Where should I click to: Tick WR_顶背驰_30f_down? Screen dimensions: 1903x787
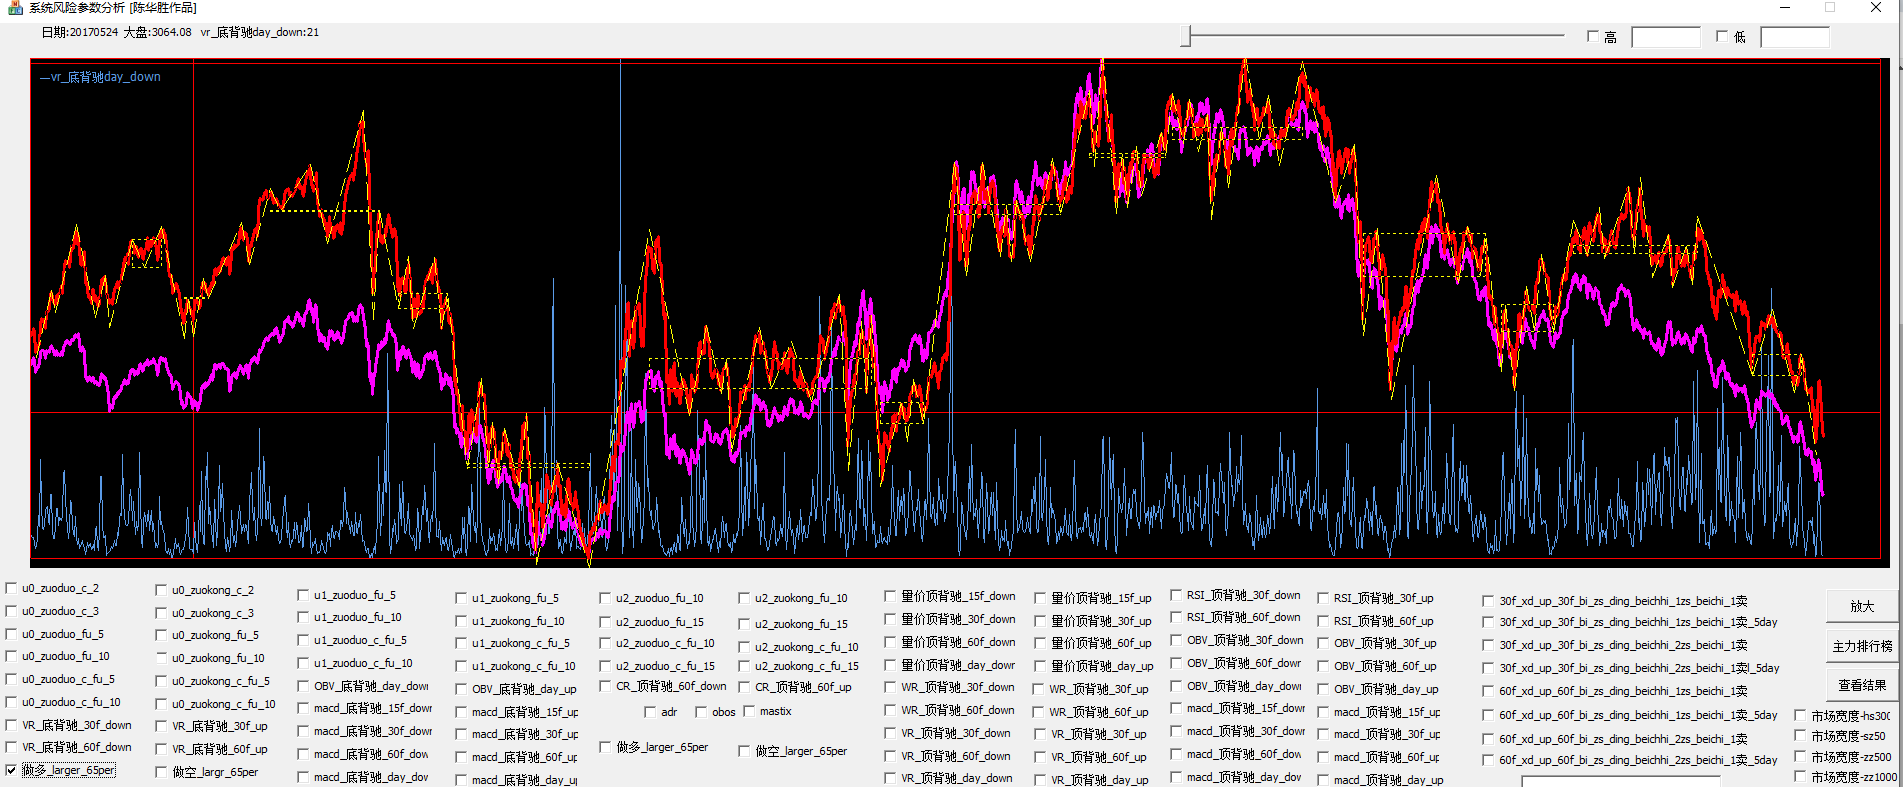(890, 687)
